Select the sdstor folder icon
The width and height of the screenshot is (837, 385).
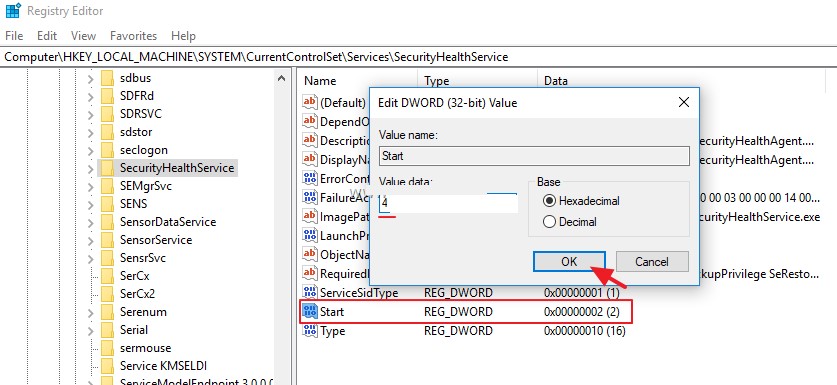point(107,132)
